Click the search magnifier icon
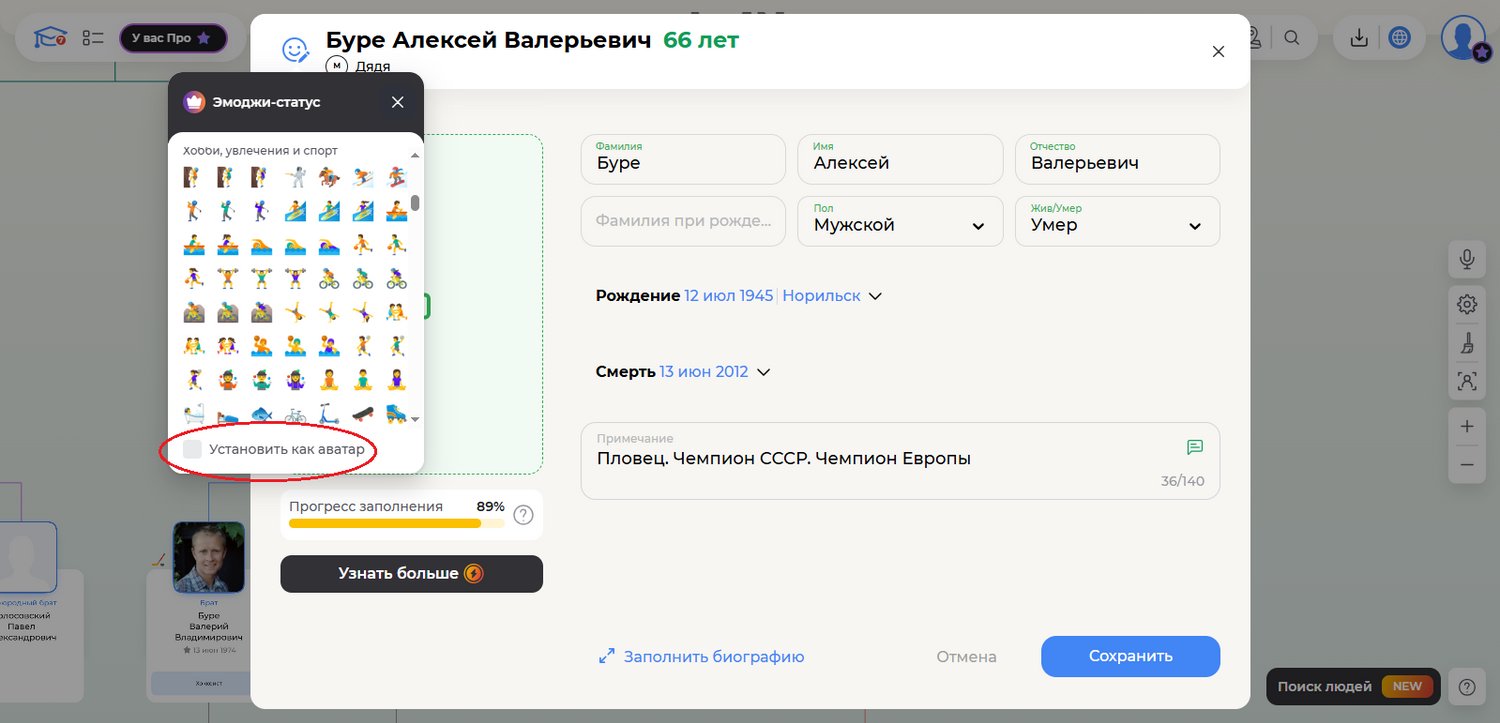The height and width of the screenshot is (723, 1500). [1292, 38]
